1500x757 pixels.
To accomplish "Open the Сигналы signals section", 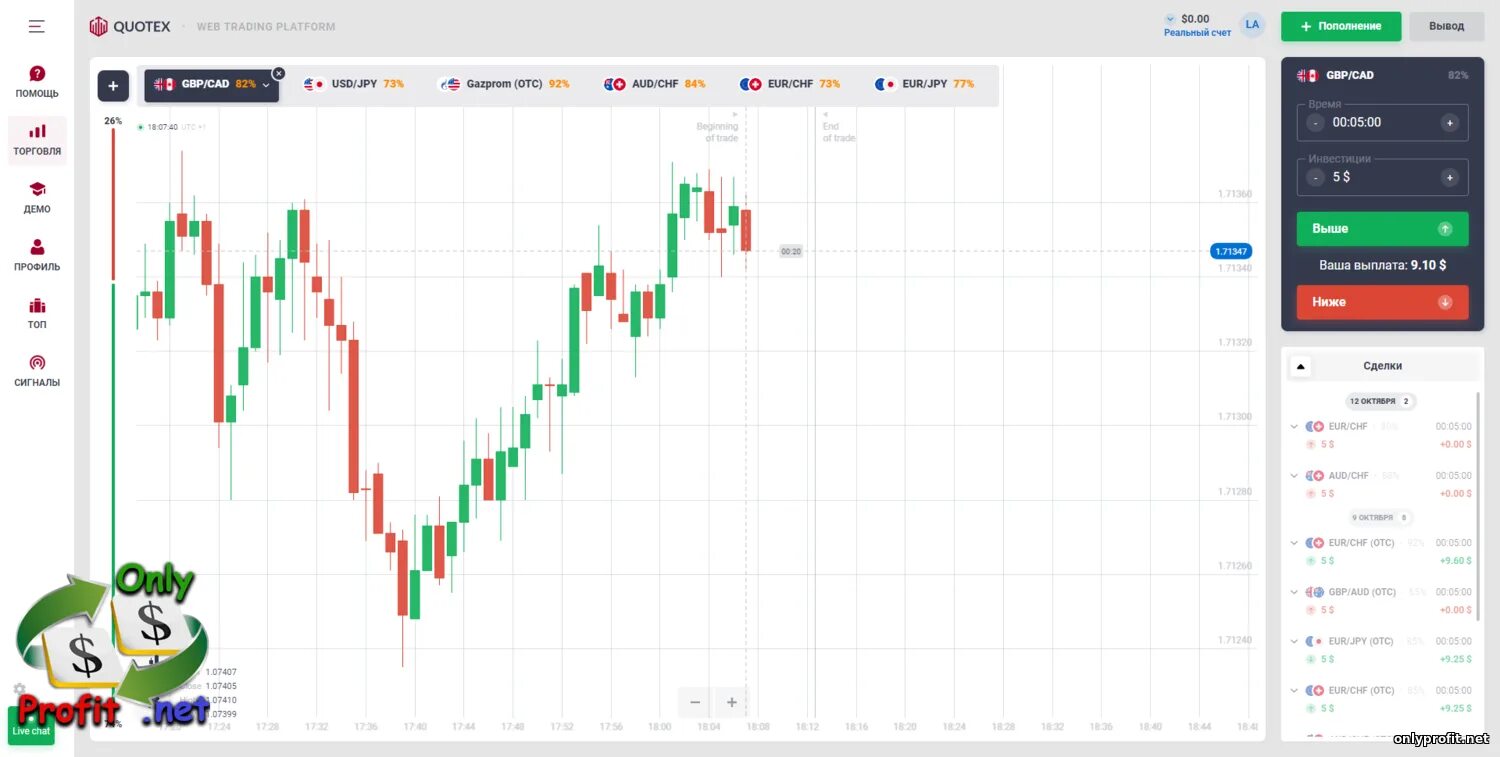I will [37, 371].
